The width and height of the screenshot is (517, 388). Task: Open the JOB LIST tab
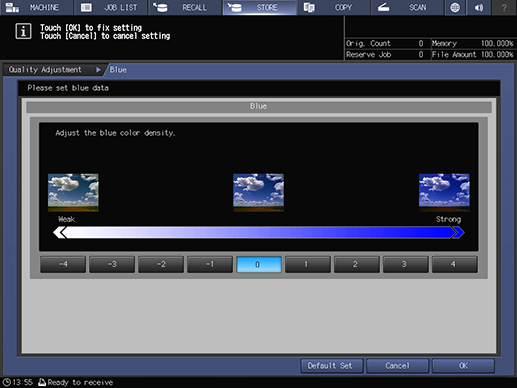pos(111,7)
